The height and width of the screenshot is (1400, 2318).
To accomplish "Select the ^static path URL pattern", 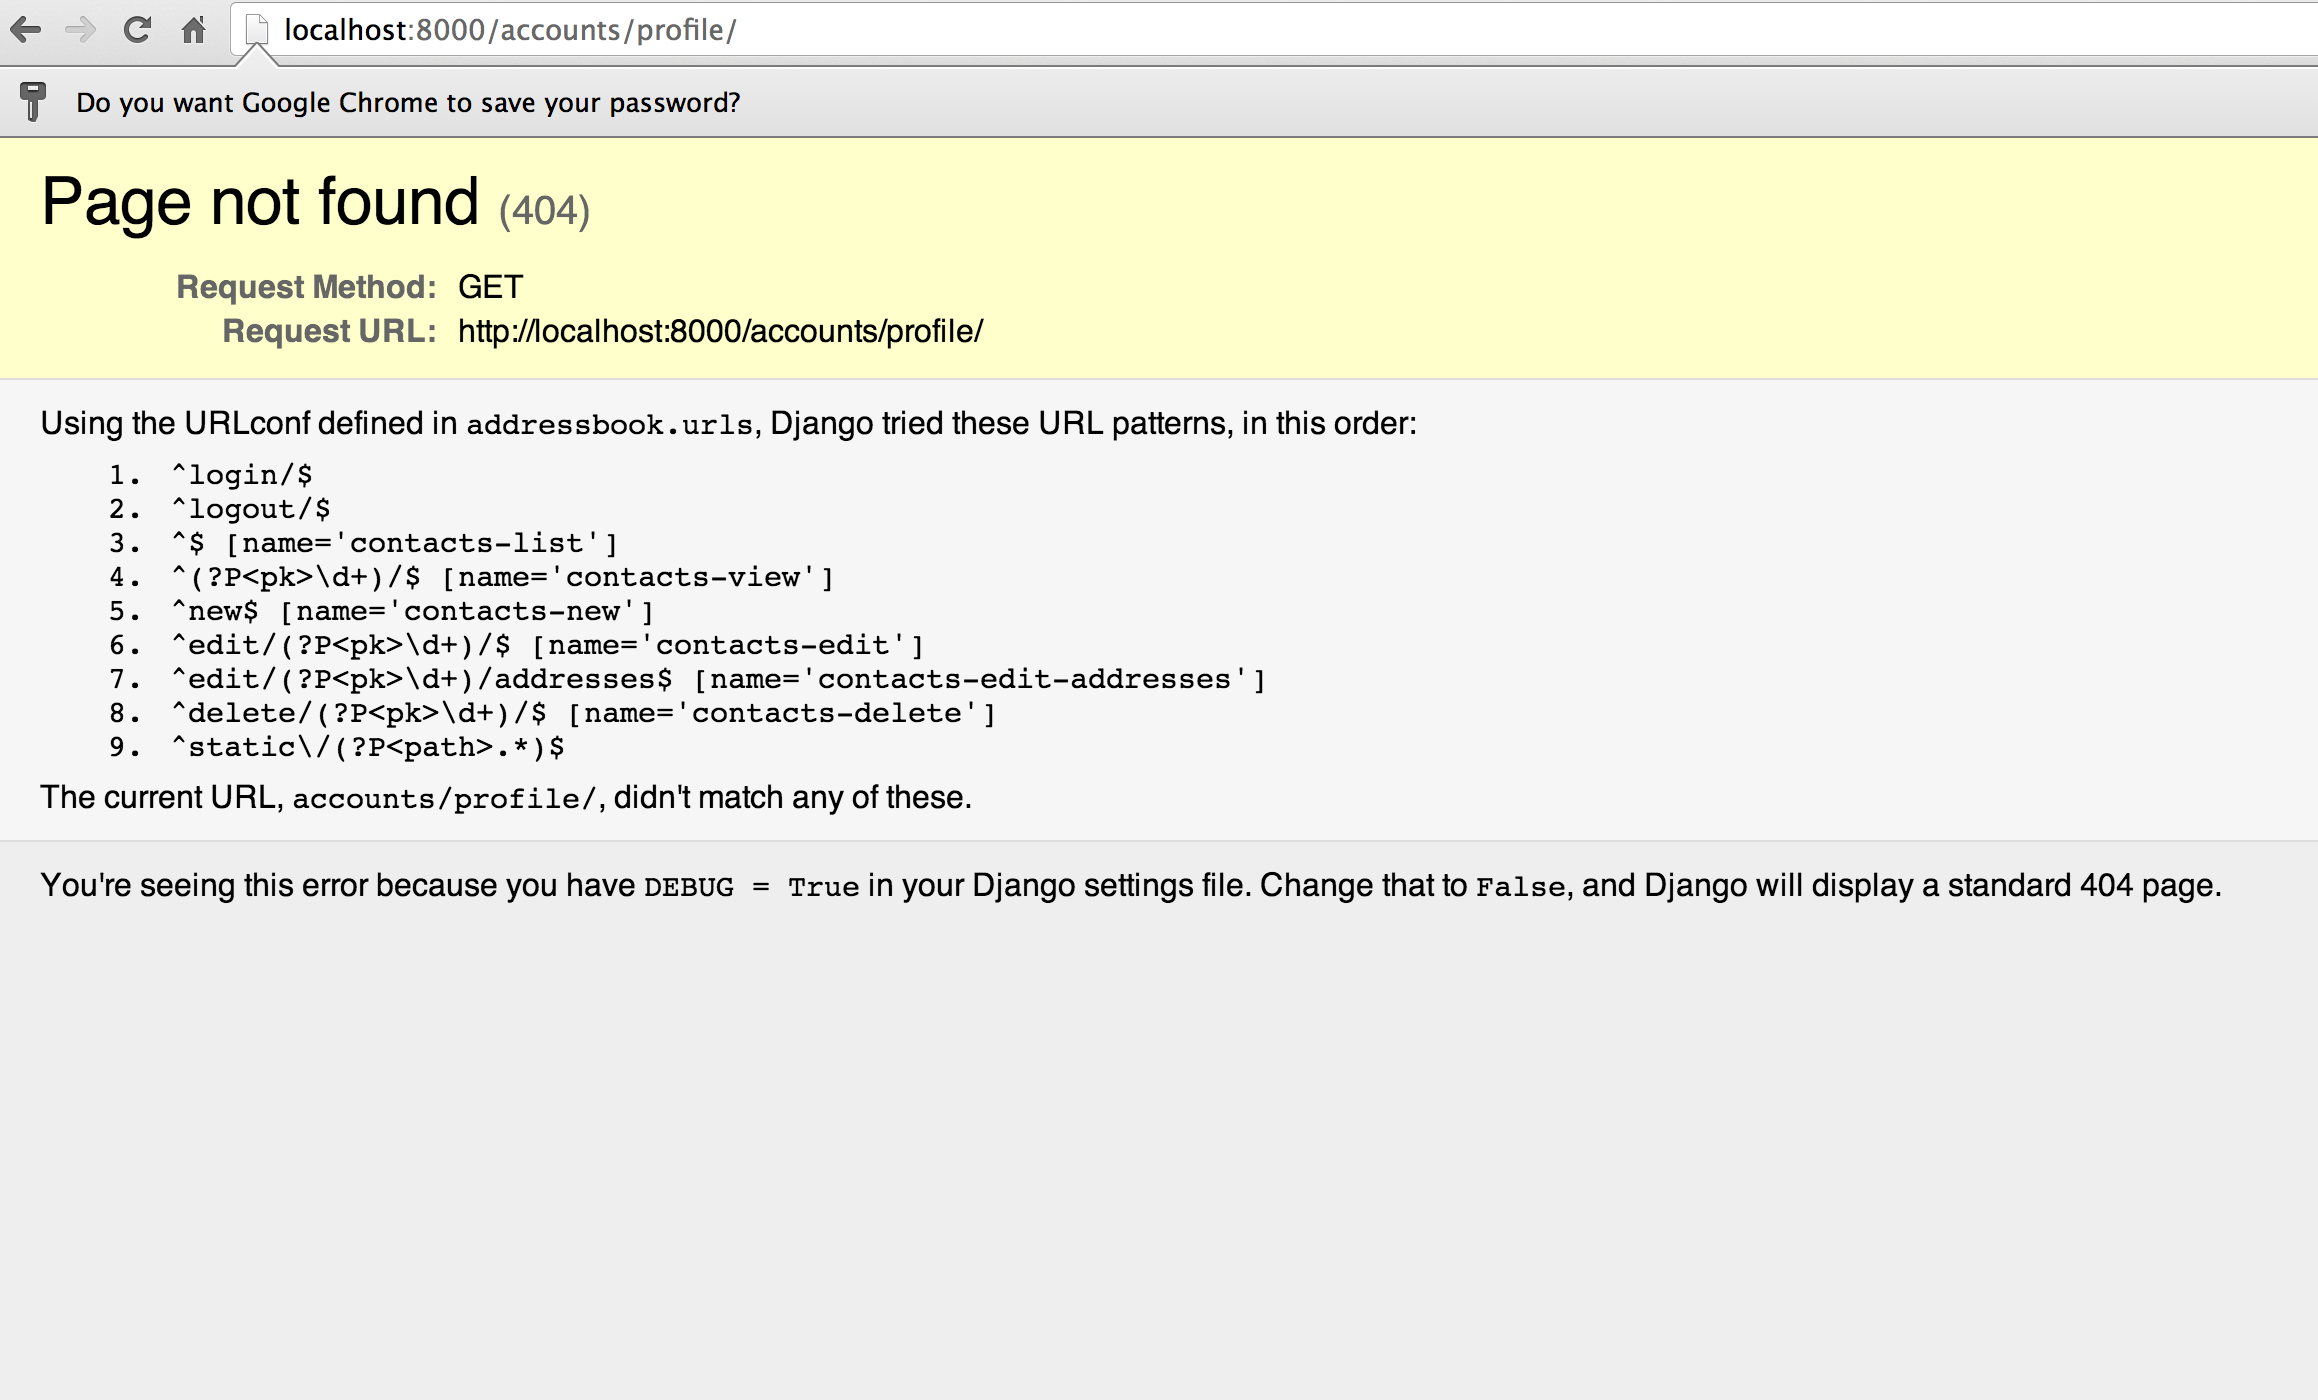I will point(368,747).
